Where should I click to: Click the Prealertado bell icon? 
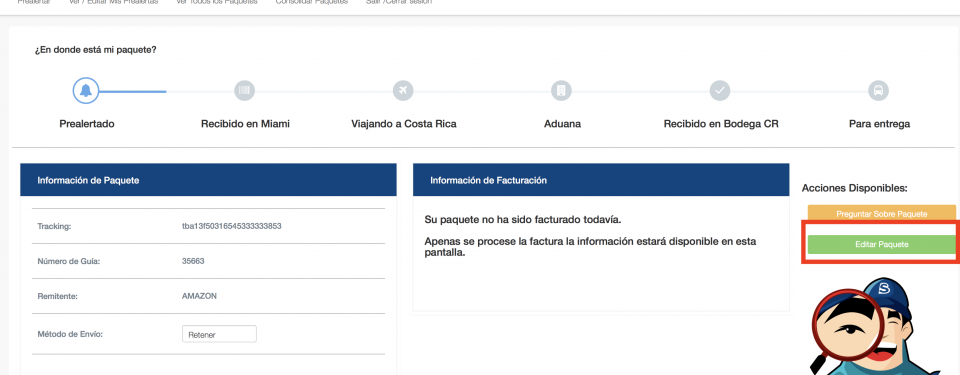pos(86,91)
